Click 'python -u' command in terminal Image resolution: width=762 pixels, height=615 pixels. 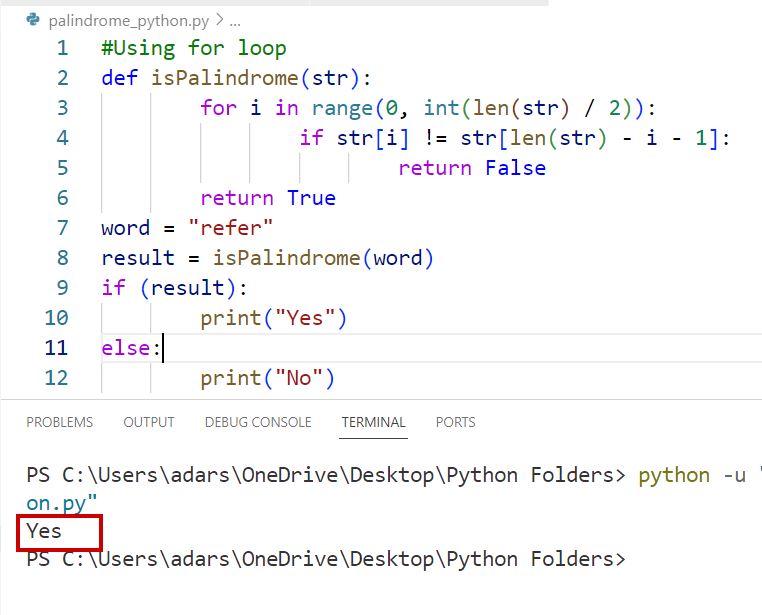coord(692,475)
